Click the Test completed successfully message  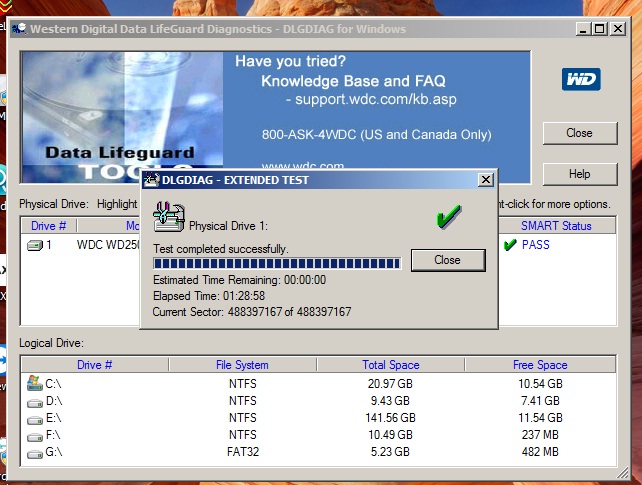click(x=221, y=249)
